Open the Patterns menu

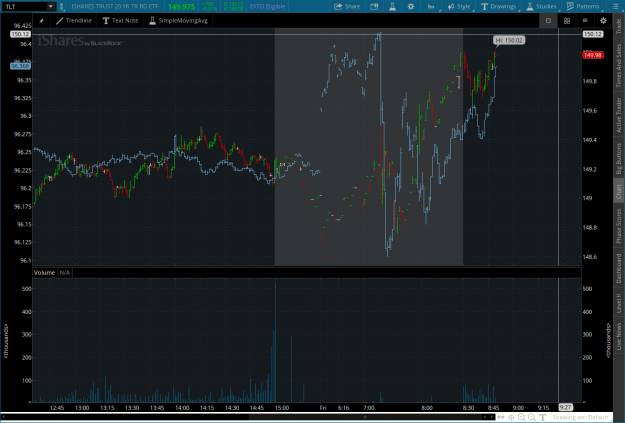click(583, 6)
